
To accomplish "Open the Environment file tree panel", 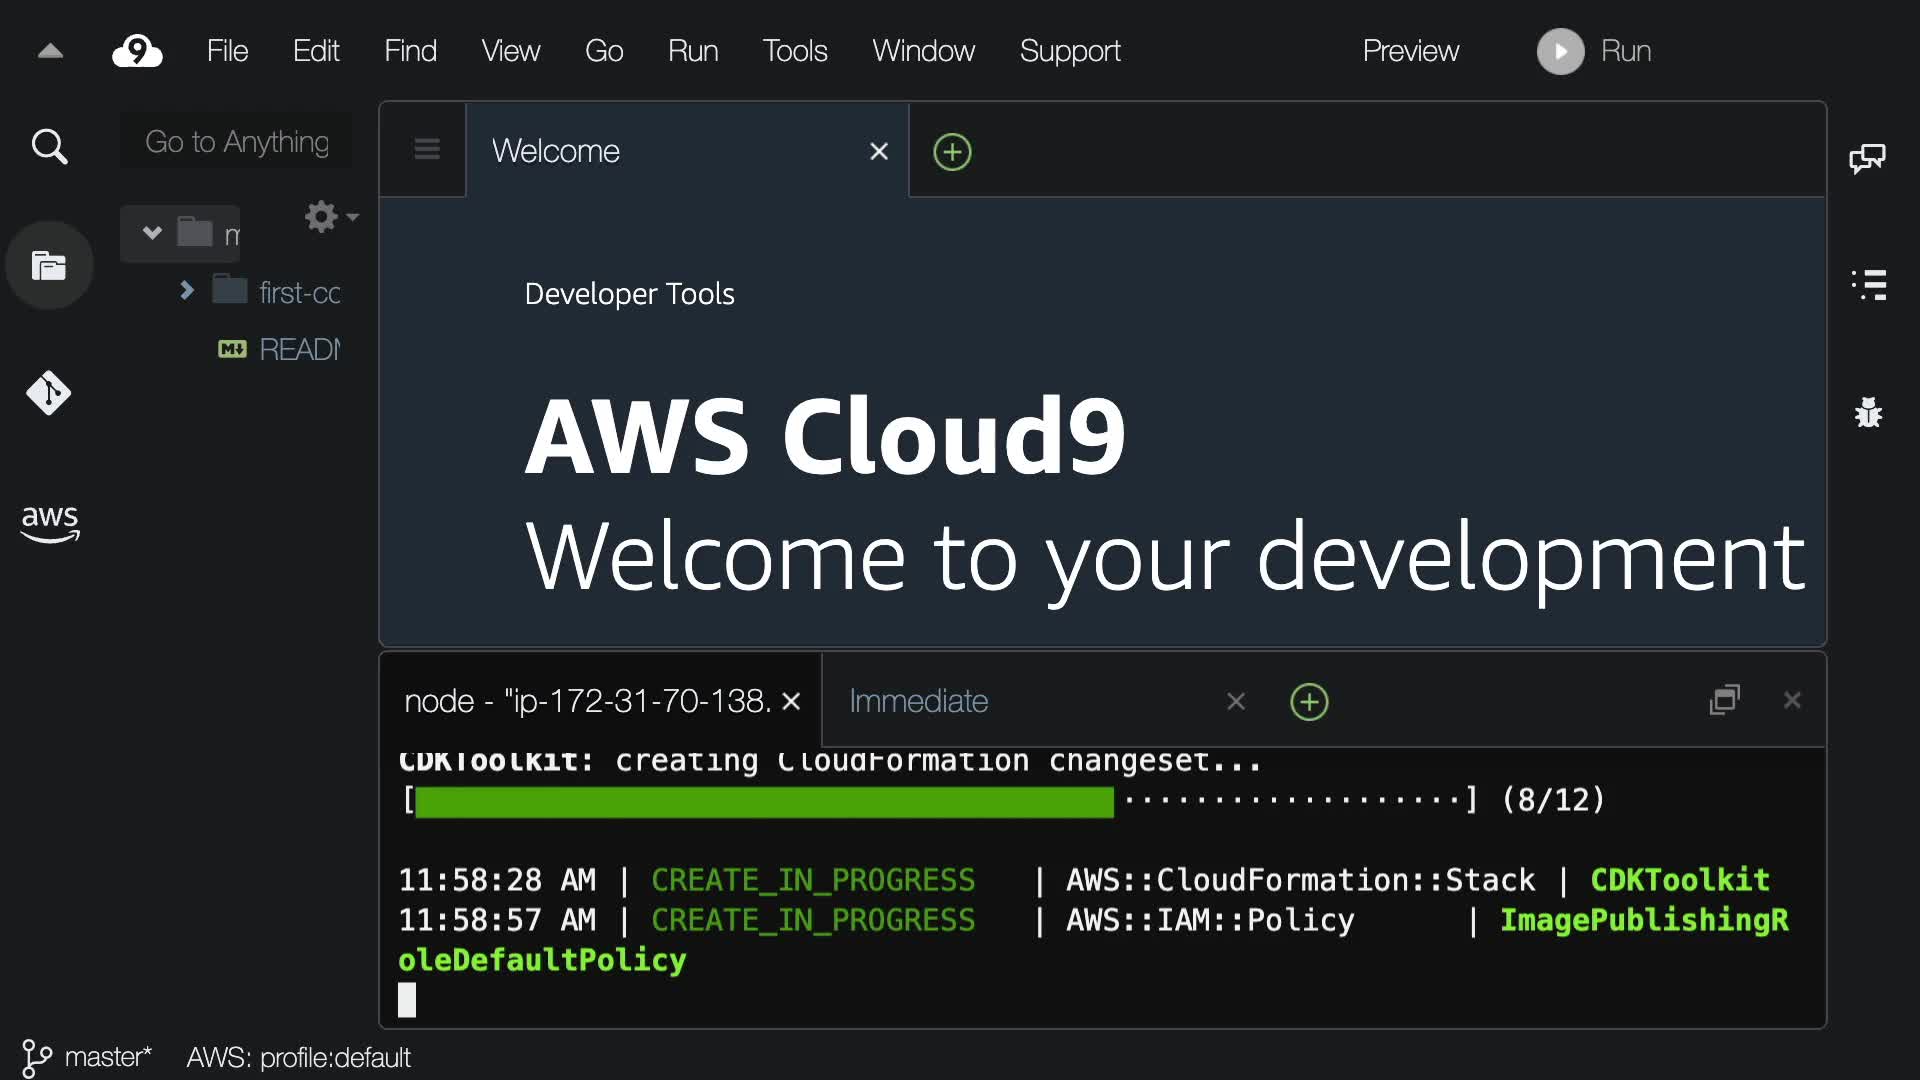I will (x=49, y=266).
